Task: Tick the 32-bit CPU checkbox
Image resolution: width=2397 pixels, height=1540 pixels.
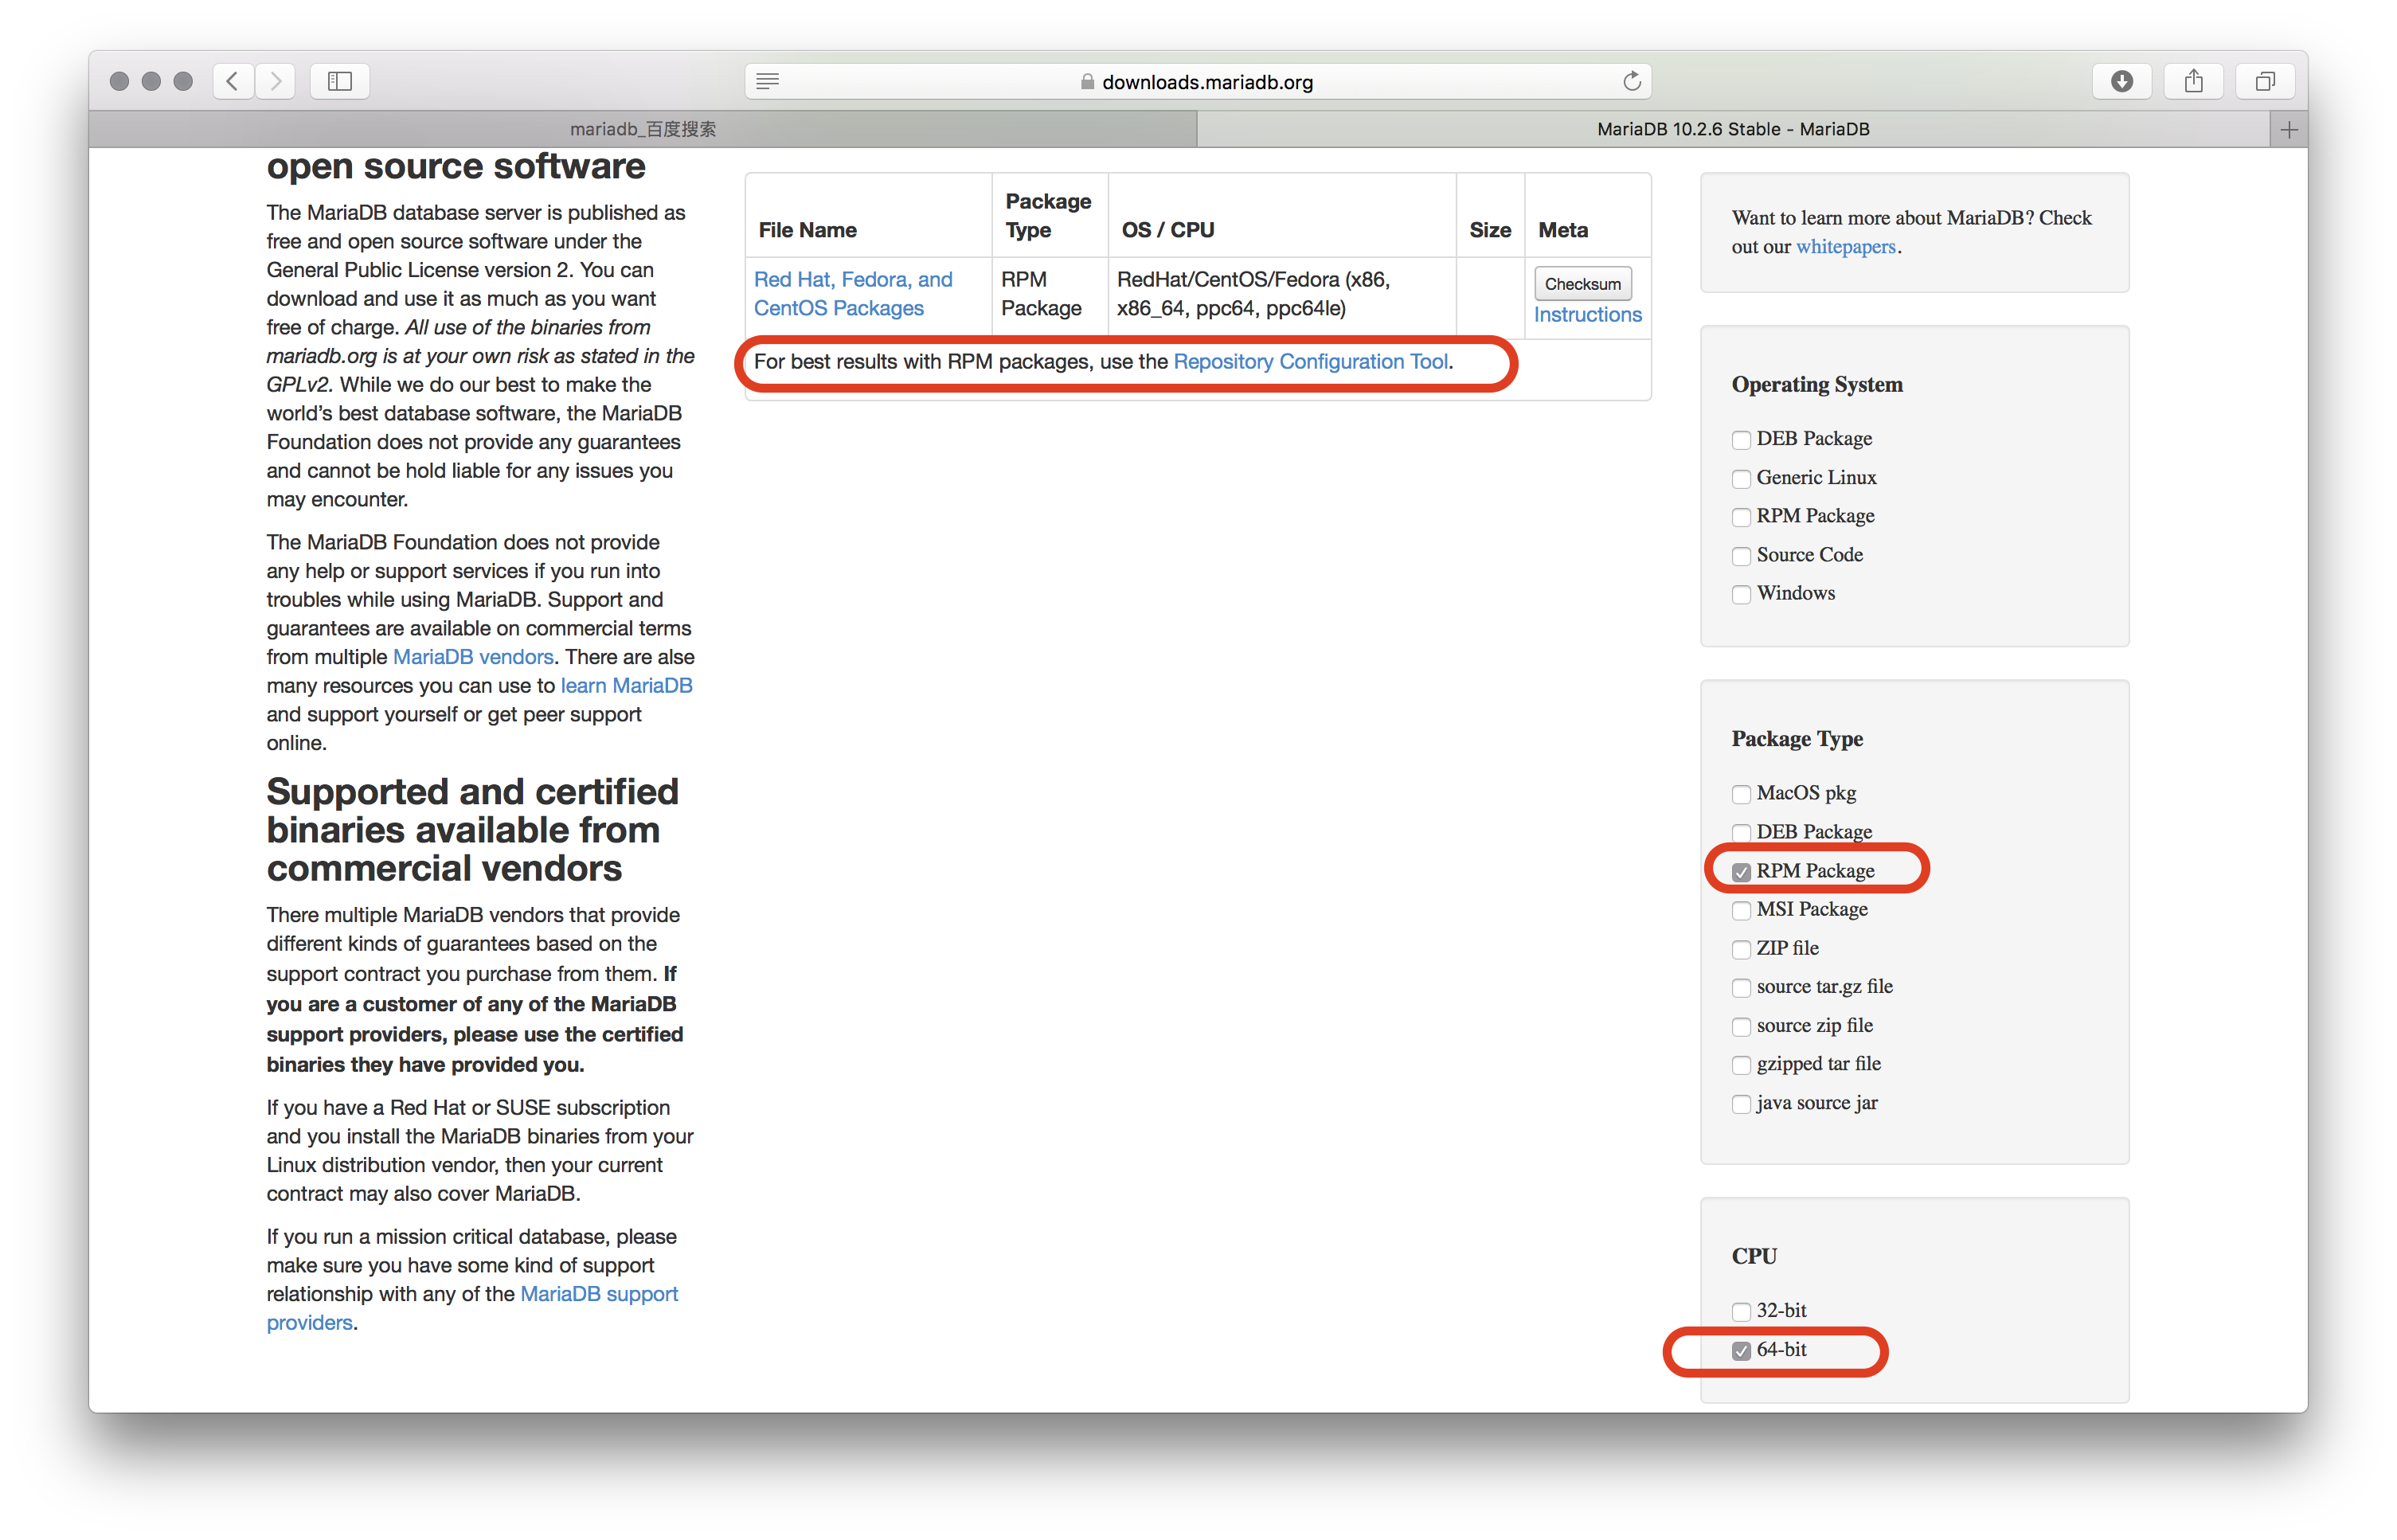Action: [x=1741, y=1311]
